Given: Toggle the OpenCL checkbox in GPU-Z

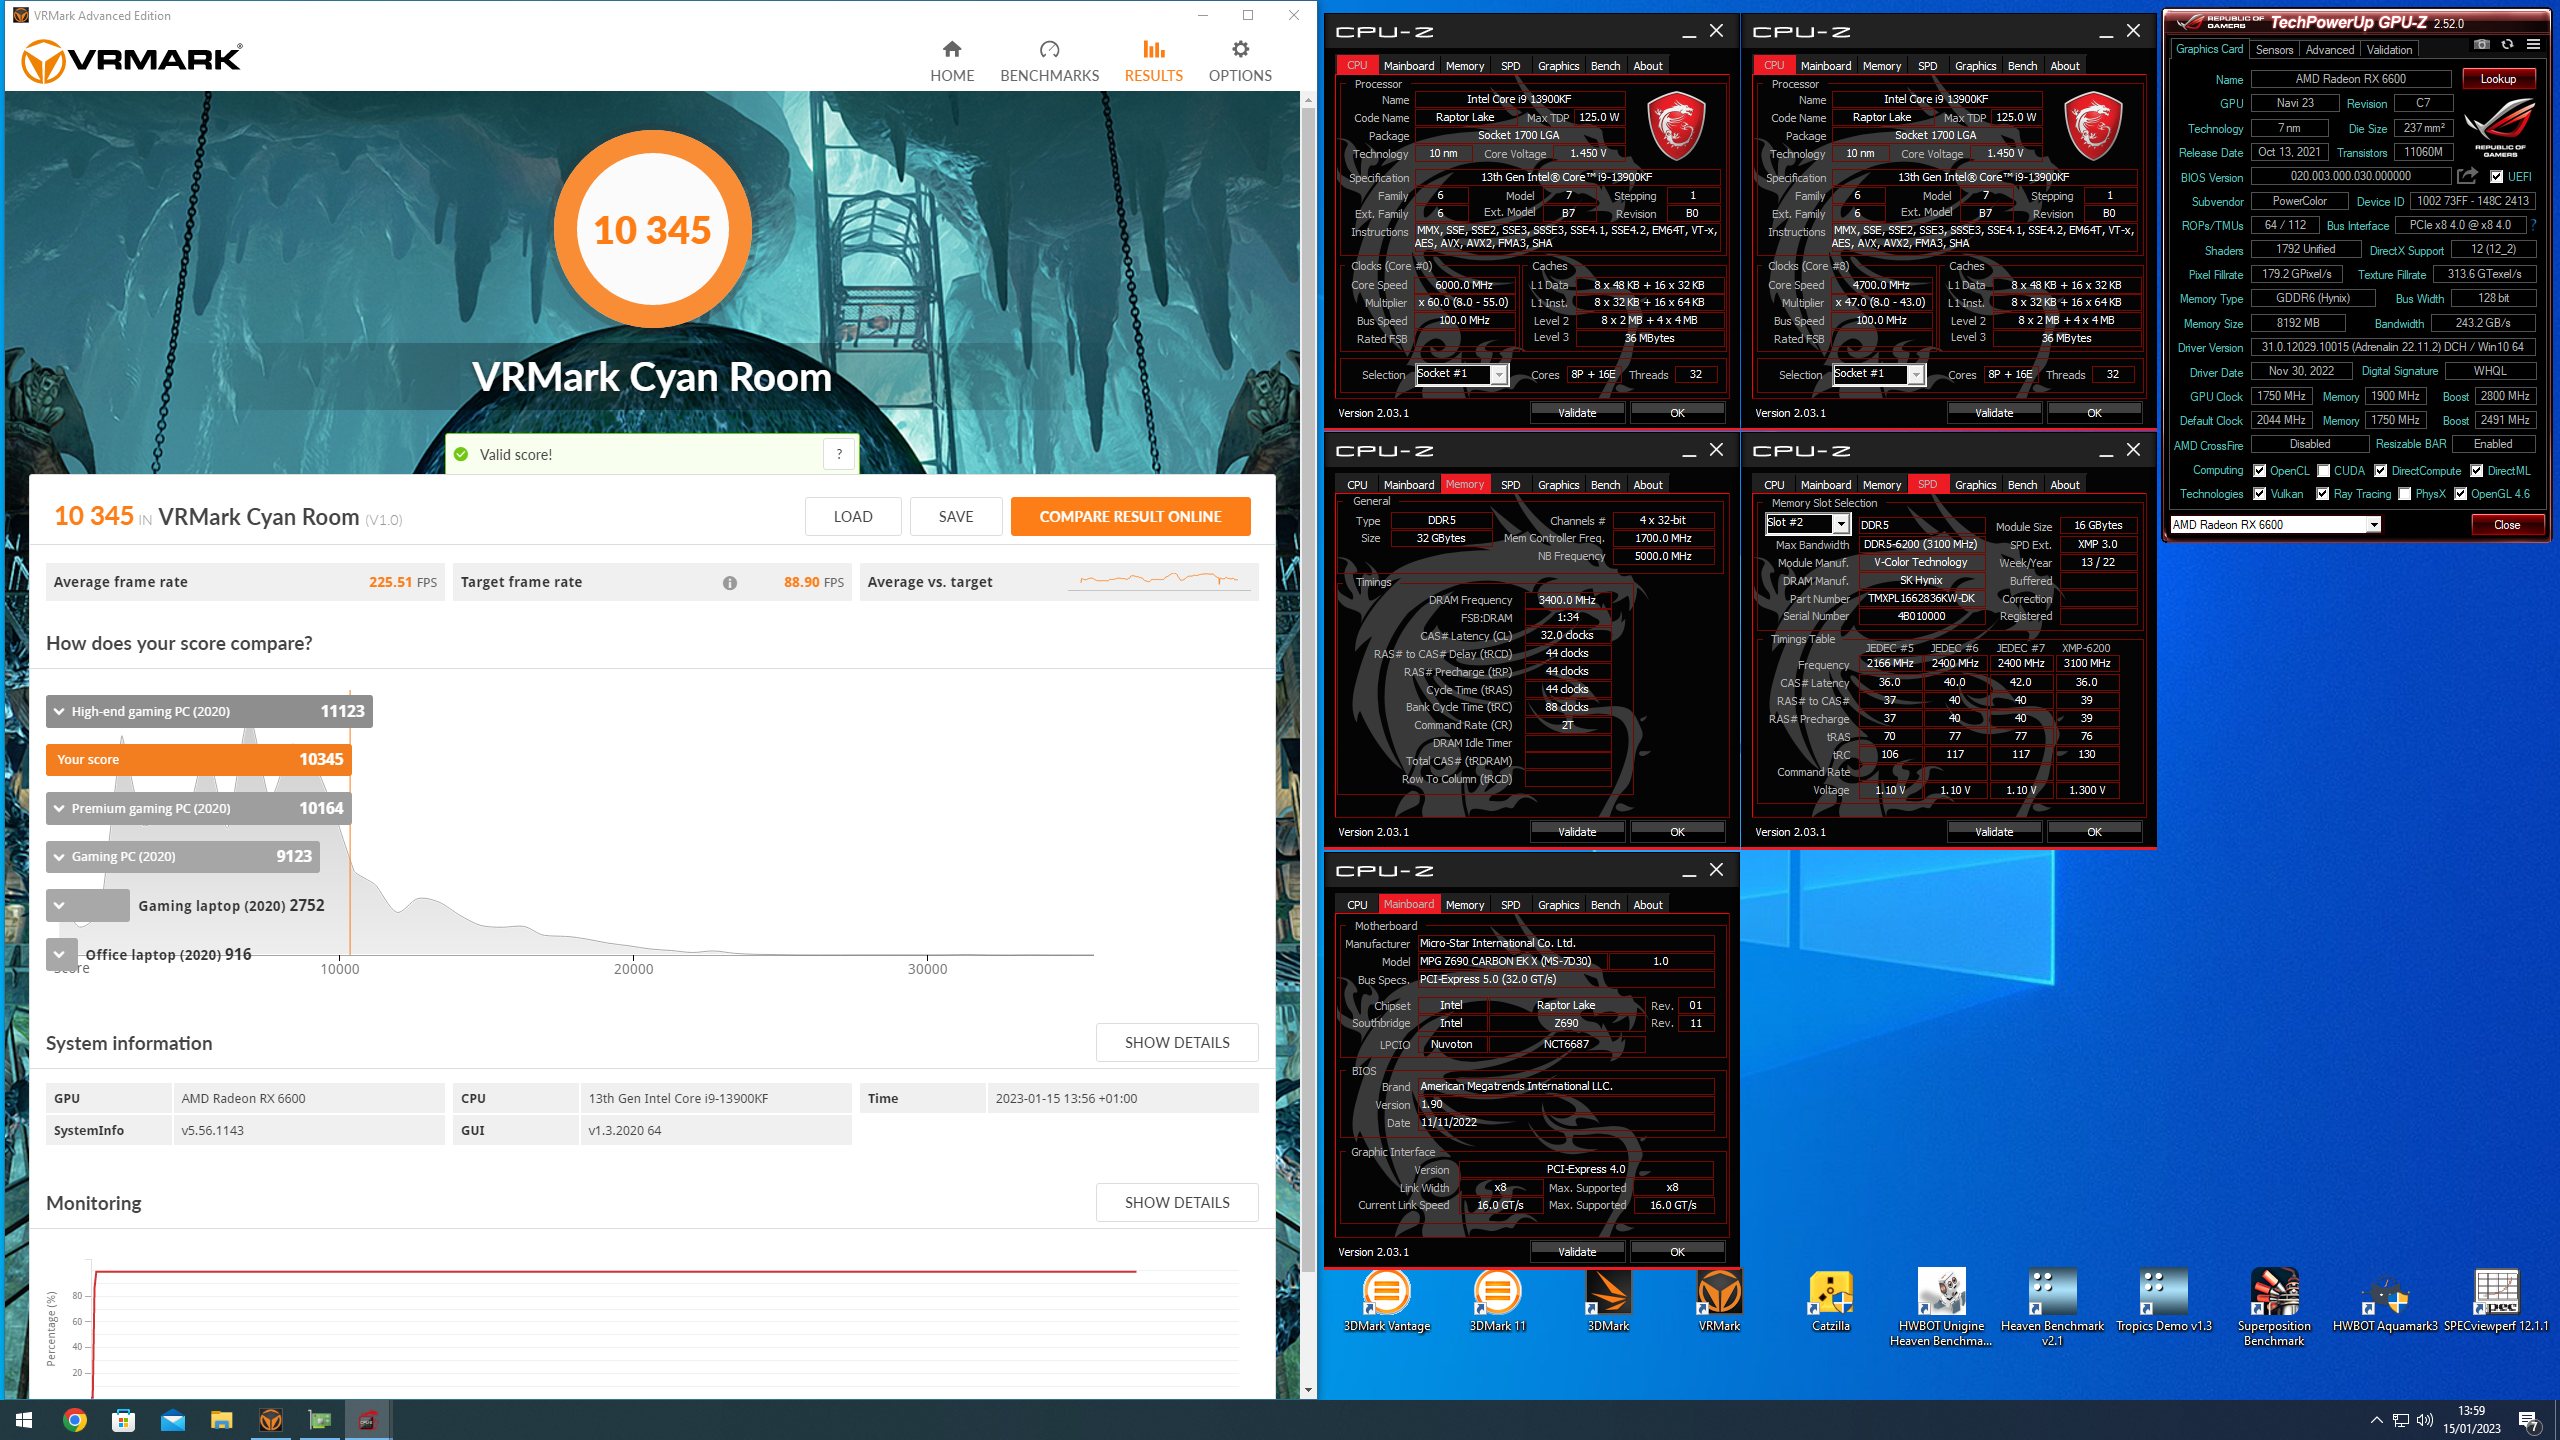Looking at the screenshot, I should 2259,471.
